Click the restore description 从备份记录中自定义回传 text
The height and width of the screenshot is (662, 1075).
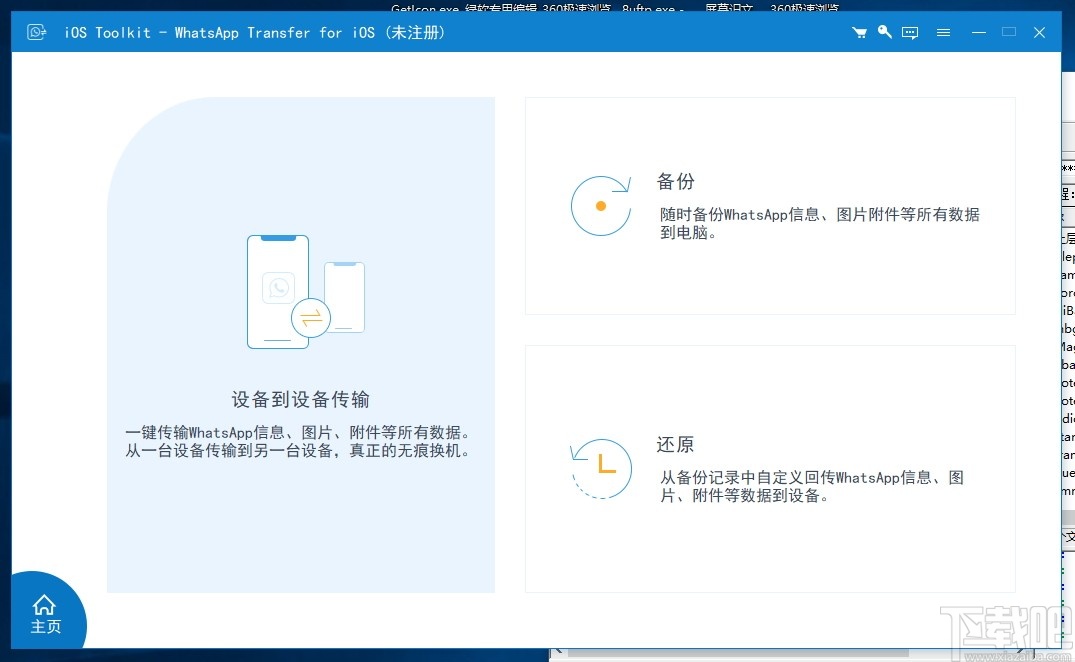point(812,487)
